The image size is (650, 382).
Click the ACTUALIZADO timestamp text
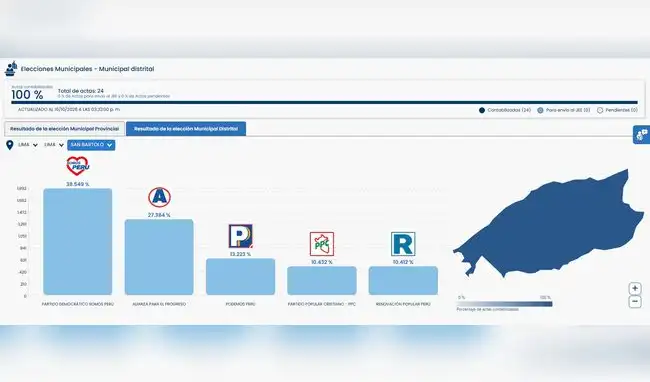69,110
